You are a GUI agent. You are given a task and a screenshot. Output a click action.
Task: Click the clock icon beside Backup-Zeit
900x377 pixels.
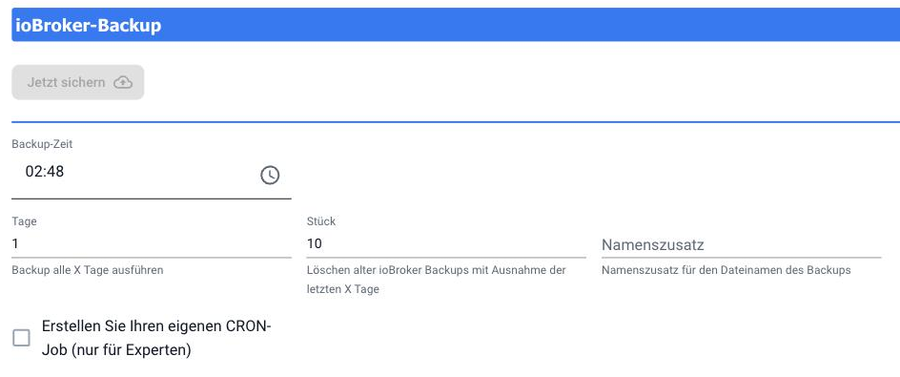(x=270, y=175)
